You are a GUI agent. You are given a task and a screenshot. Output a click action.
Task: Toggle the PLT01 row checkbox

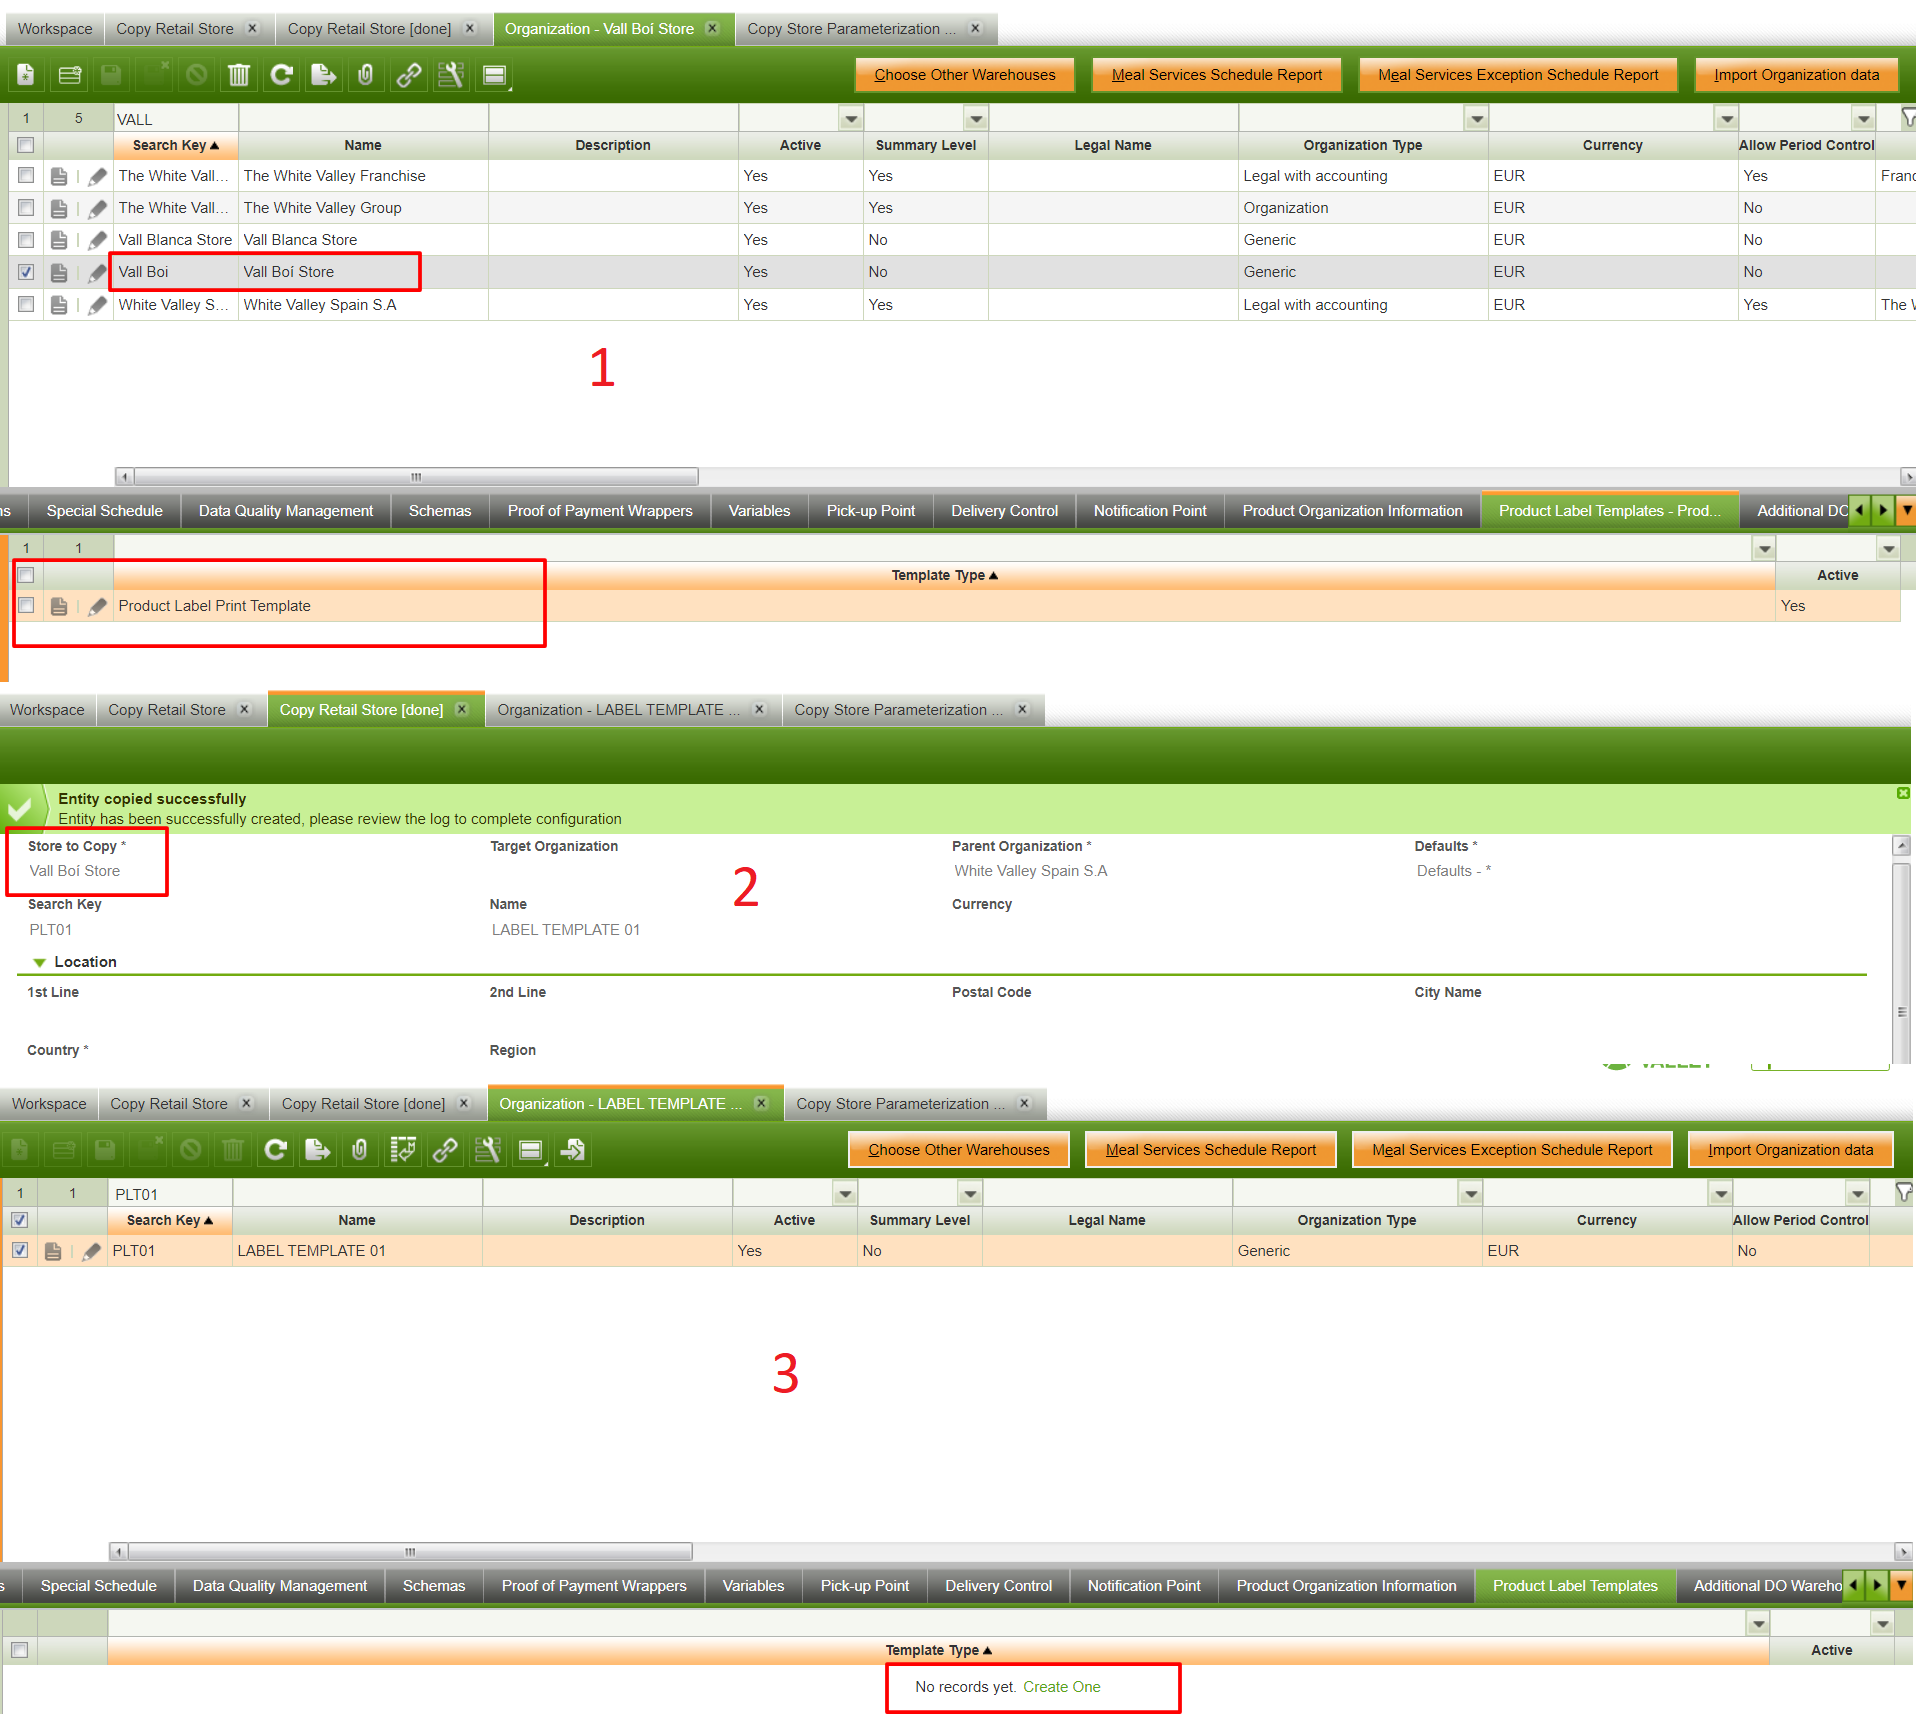(x=20, y=1251)
